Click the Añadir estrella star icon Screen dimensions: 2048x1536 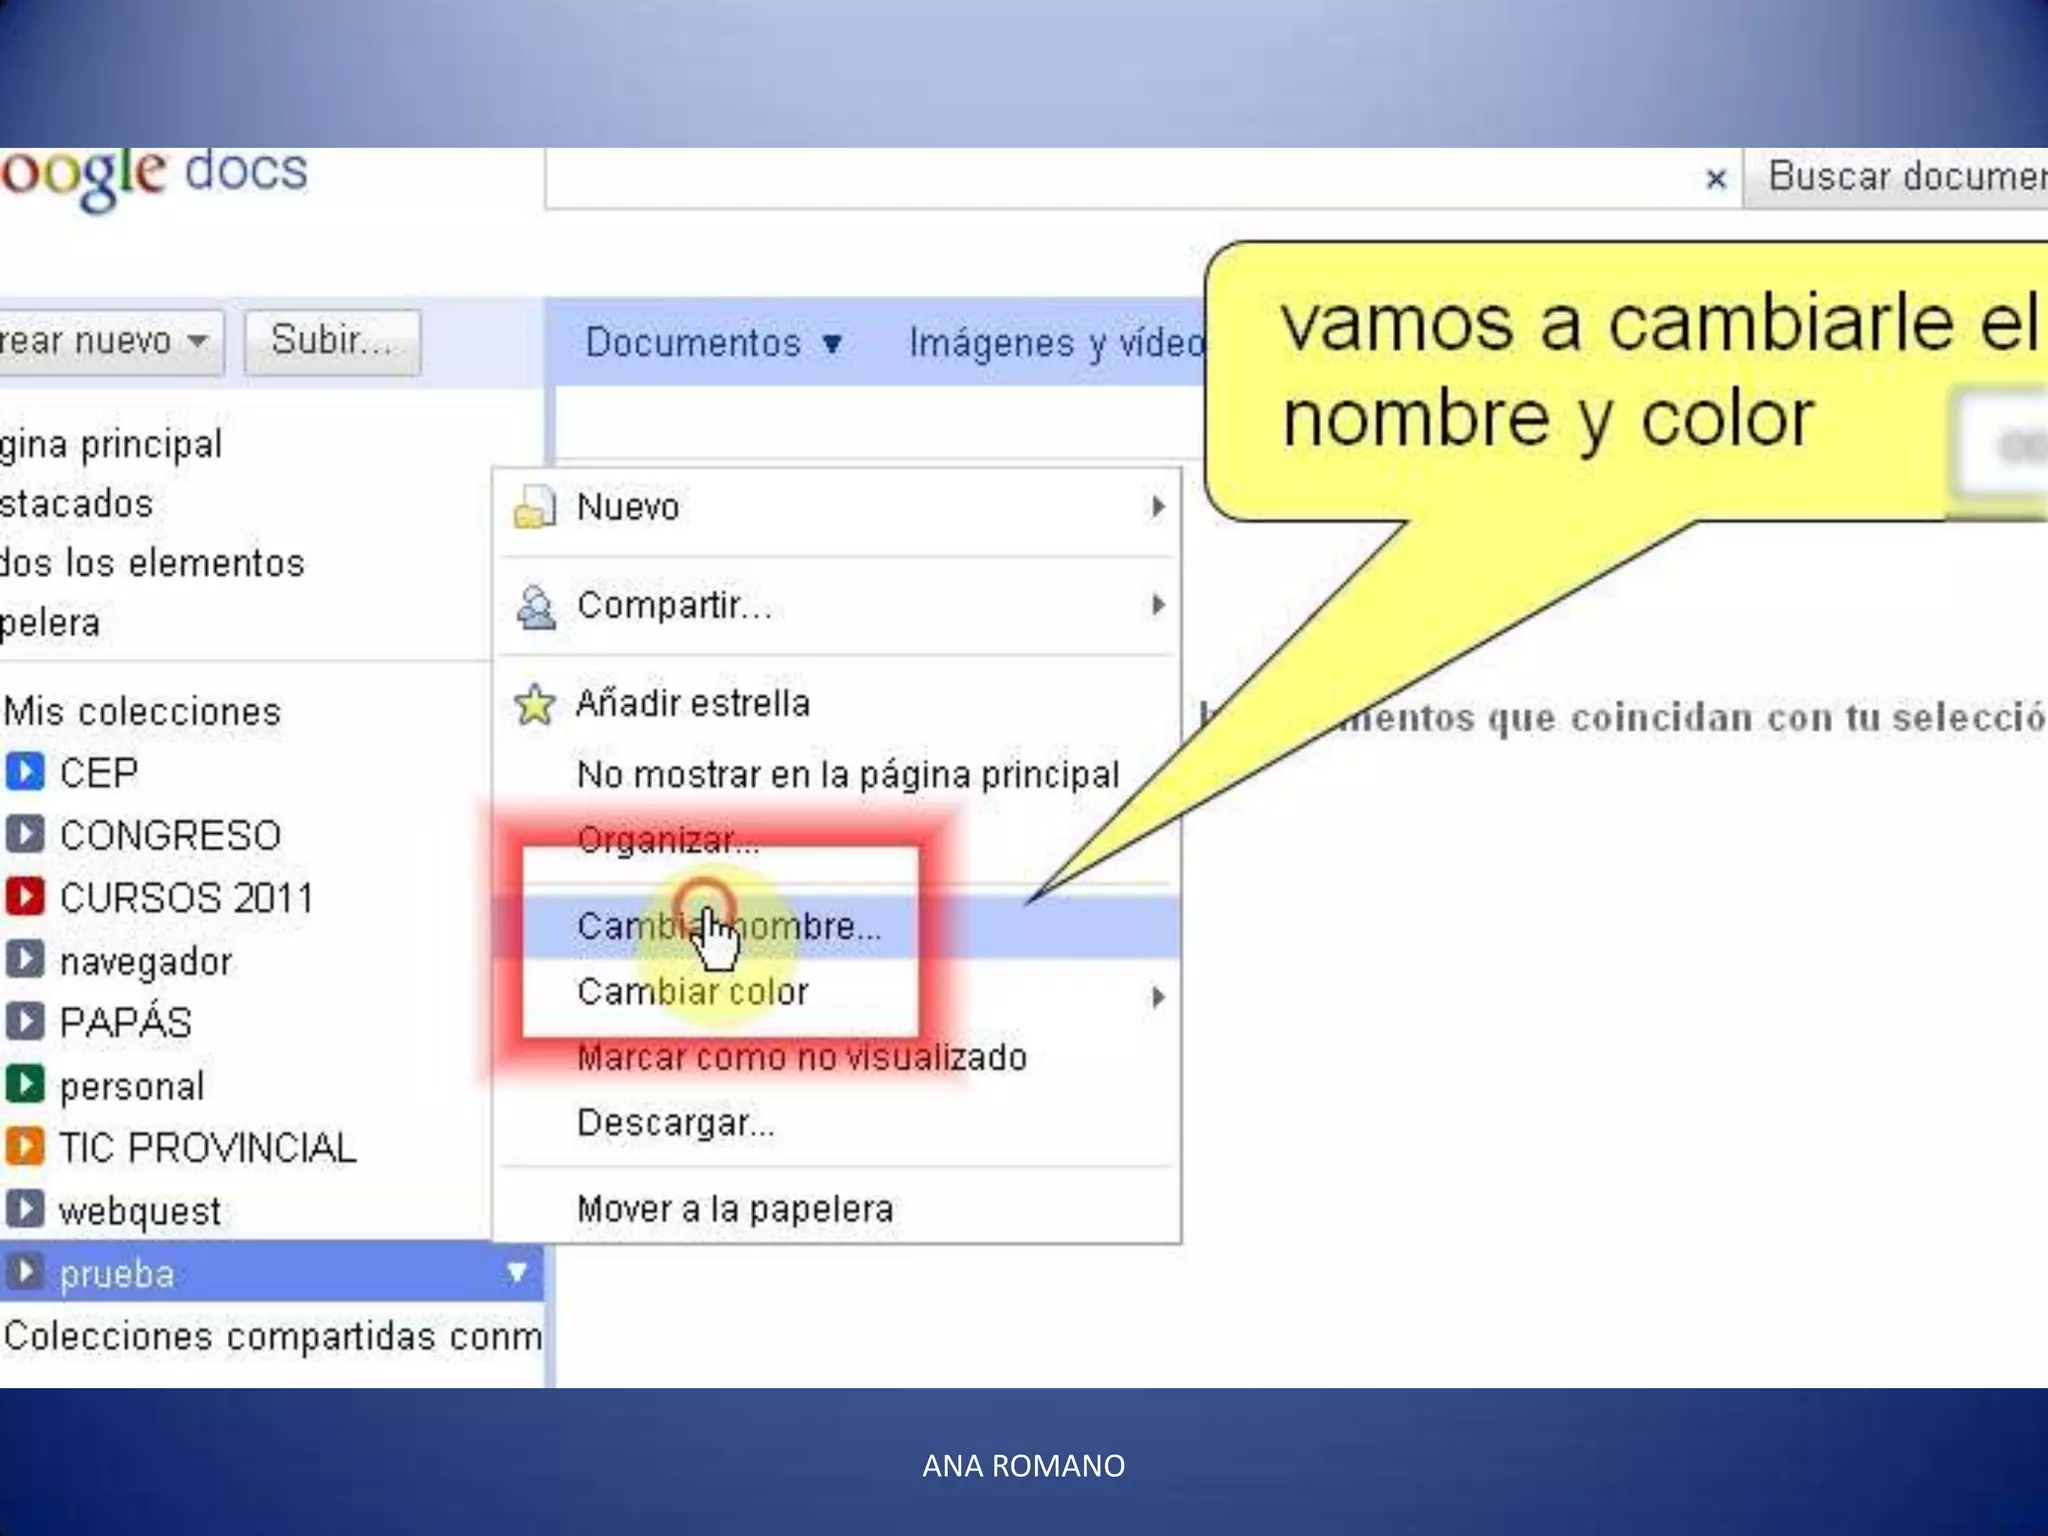(x=534, y=704)
